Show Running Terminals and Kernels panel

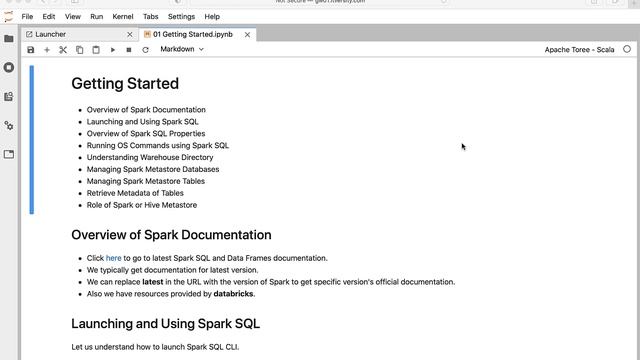click(9, 67)
